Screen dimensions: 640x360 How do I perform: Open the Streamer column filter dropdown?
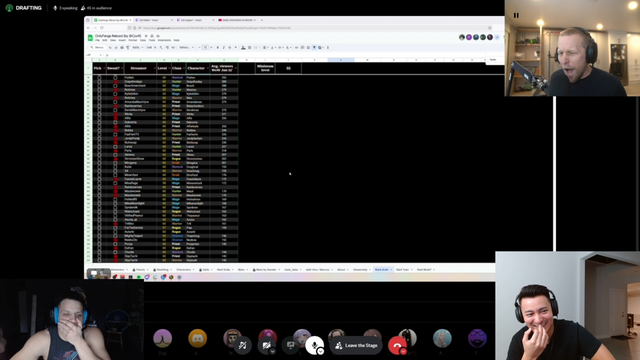pyautogui.click(x=154, y=68)
